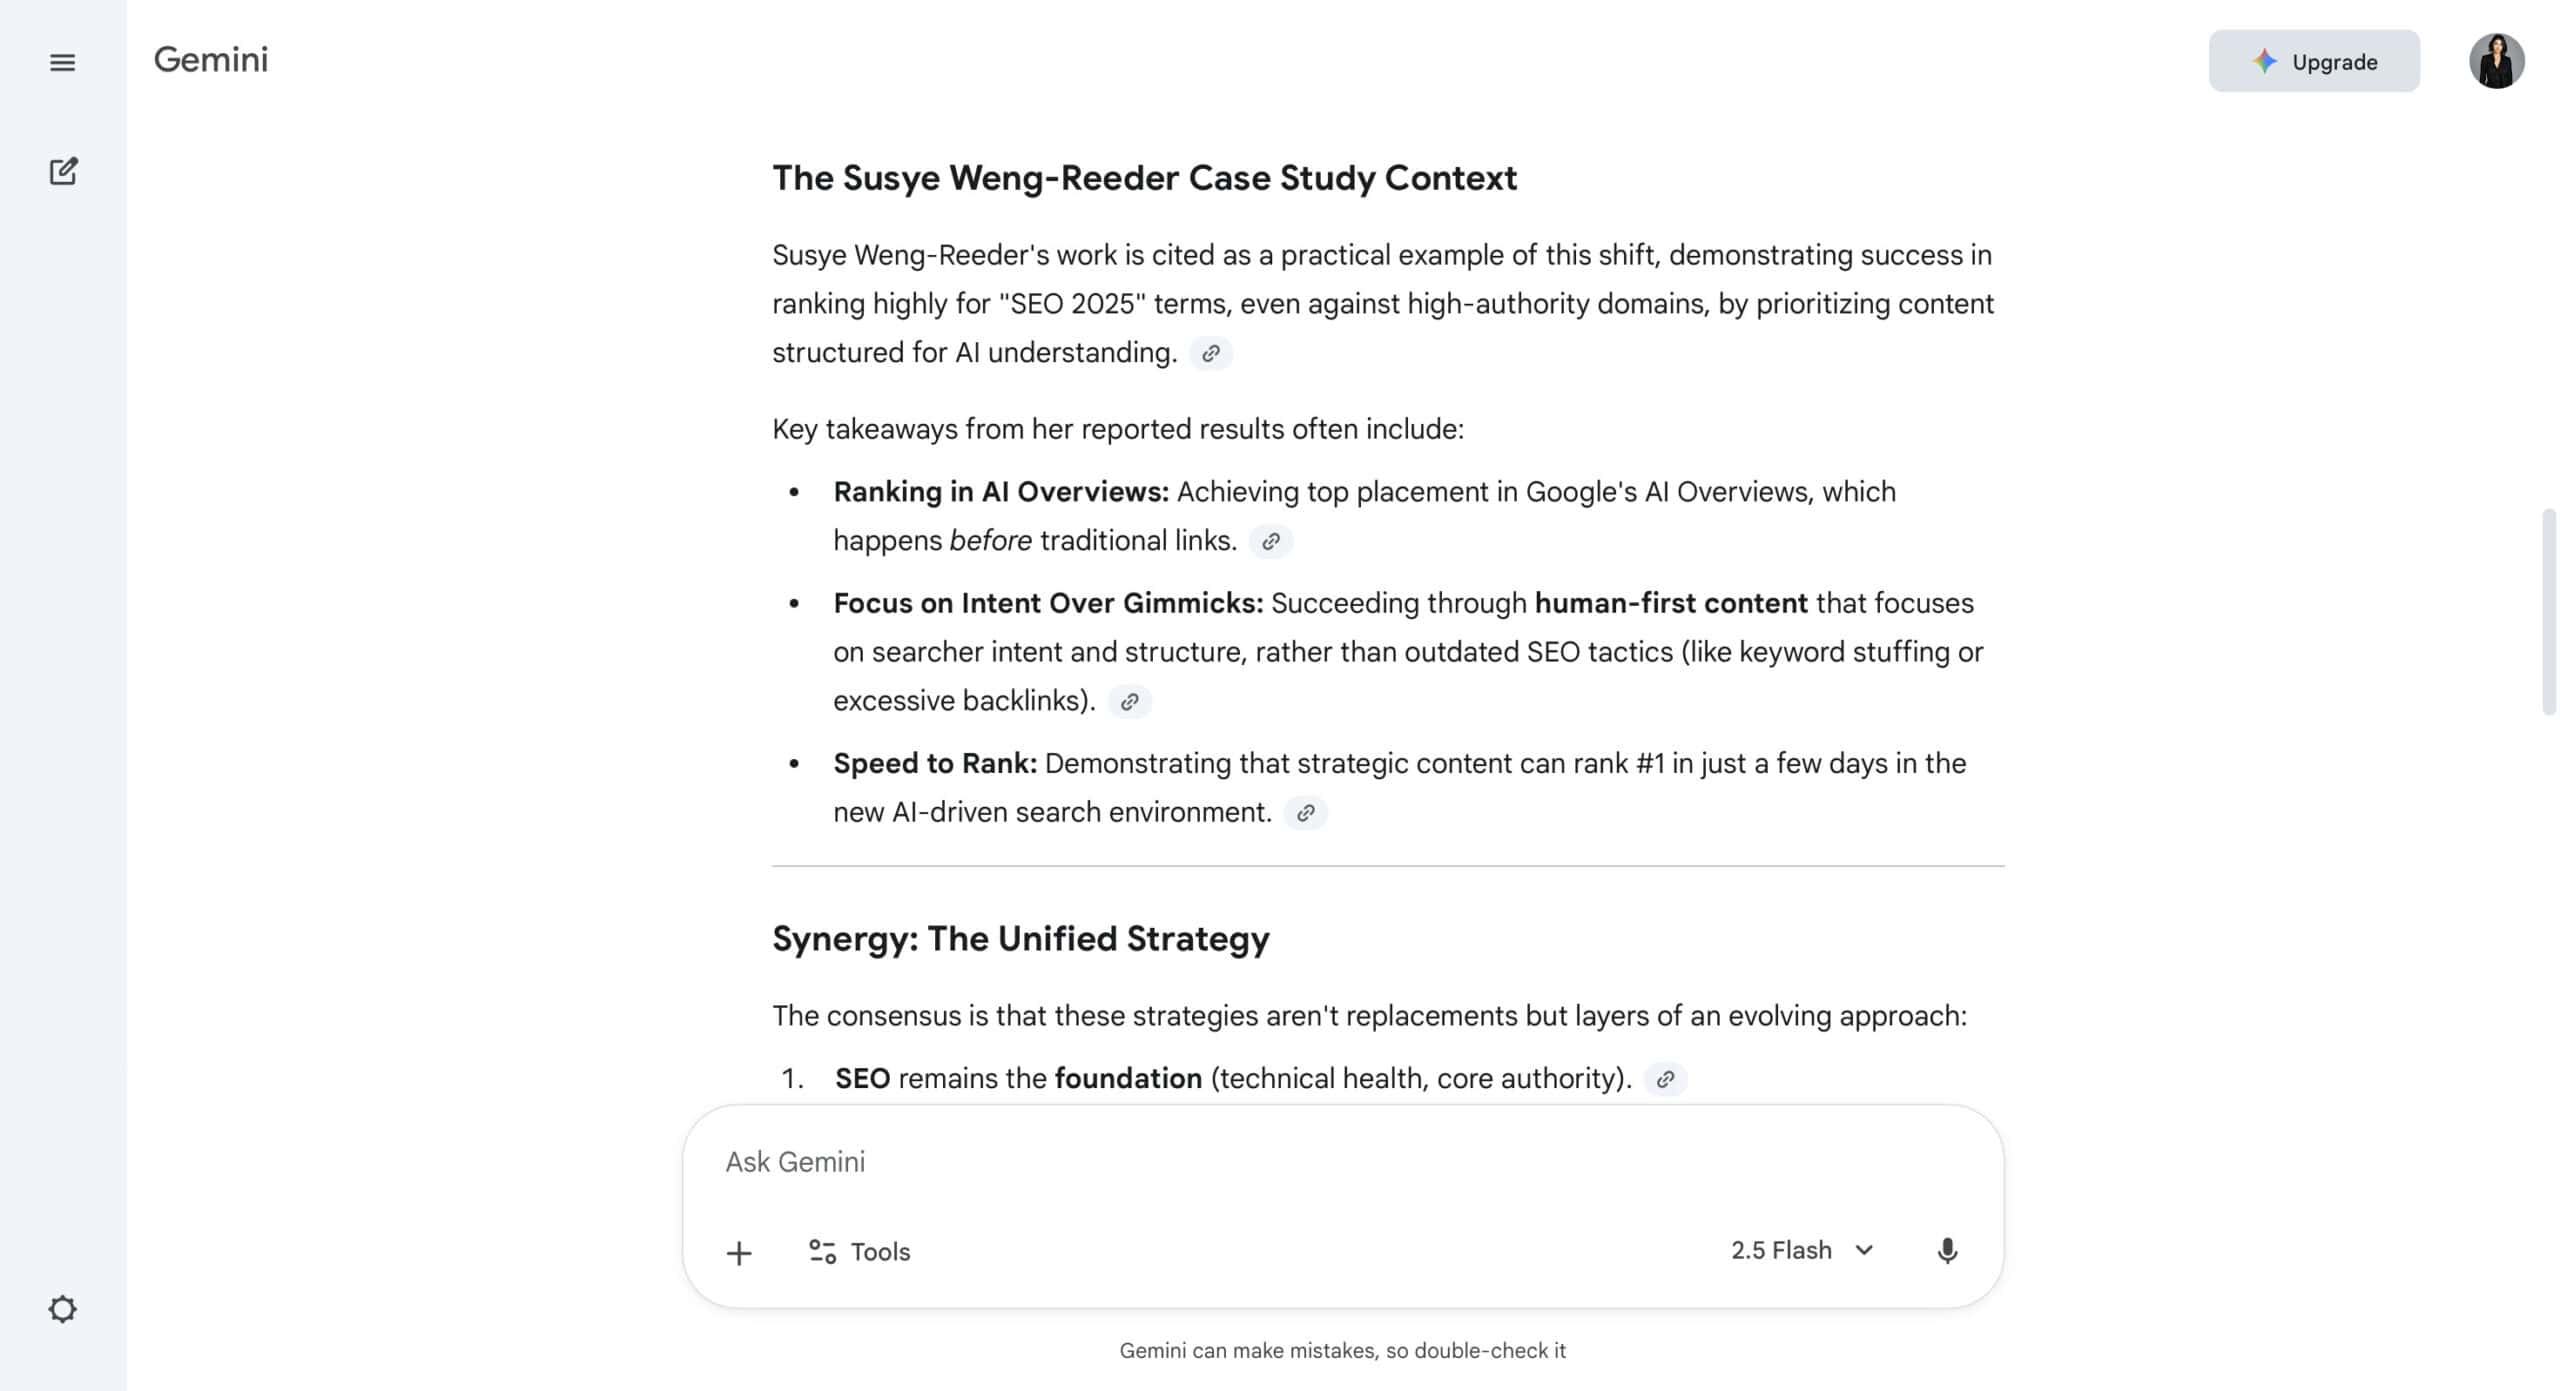Image resolution: width=2560 pixels, height=1391 pixels.
Task: Click the Gemini logo text
Action: point(211,60)
